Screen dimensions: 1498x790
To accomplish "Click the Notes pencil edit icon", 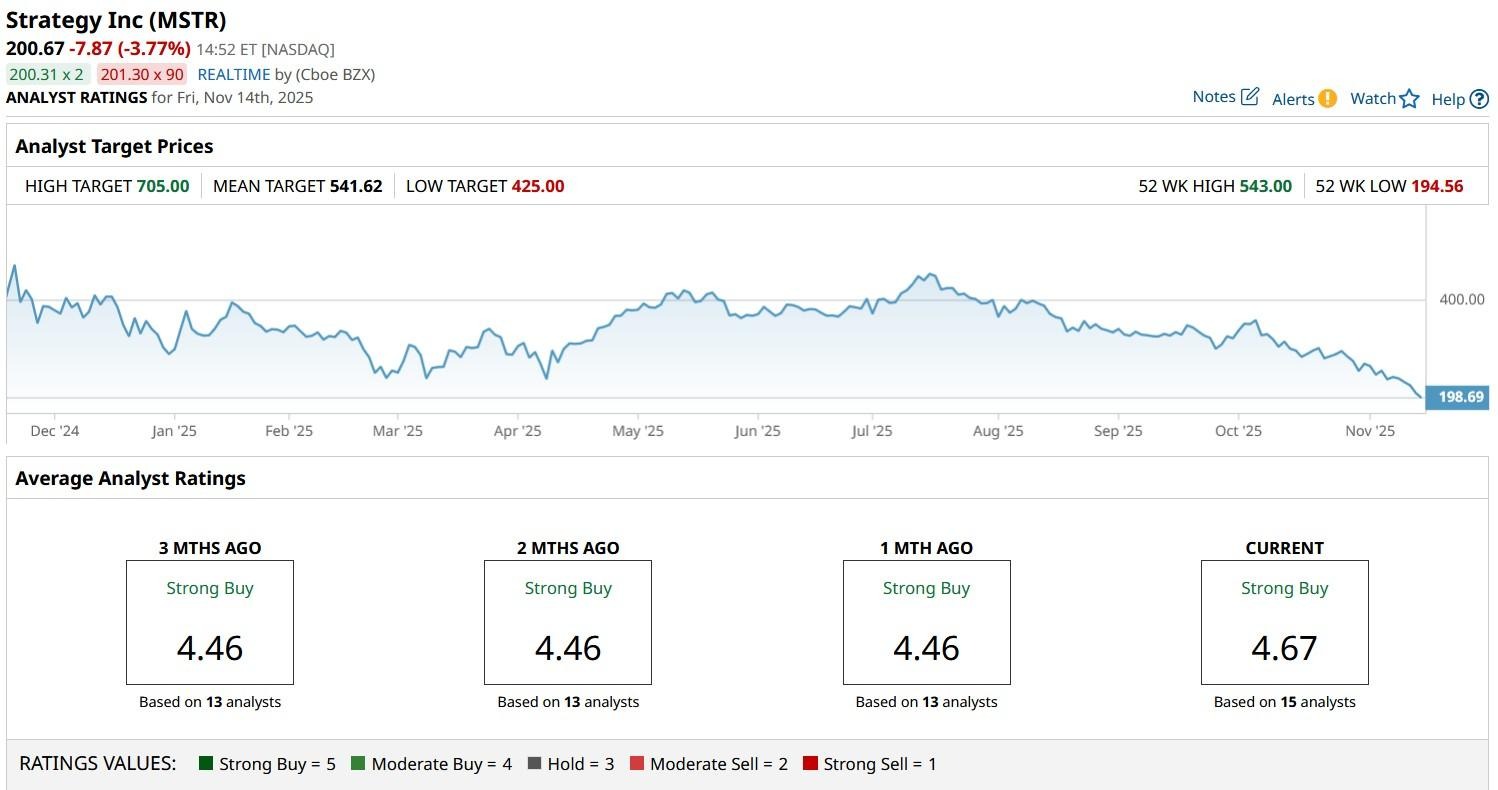I will point(1250,97).
